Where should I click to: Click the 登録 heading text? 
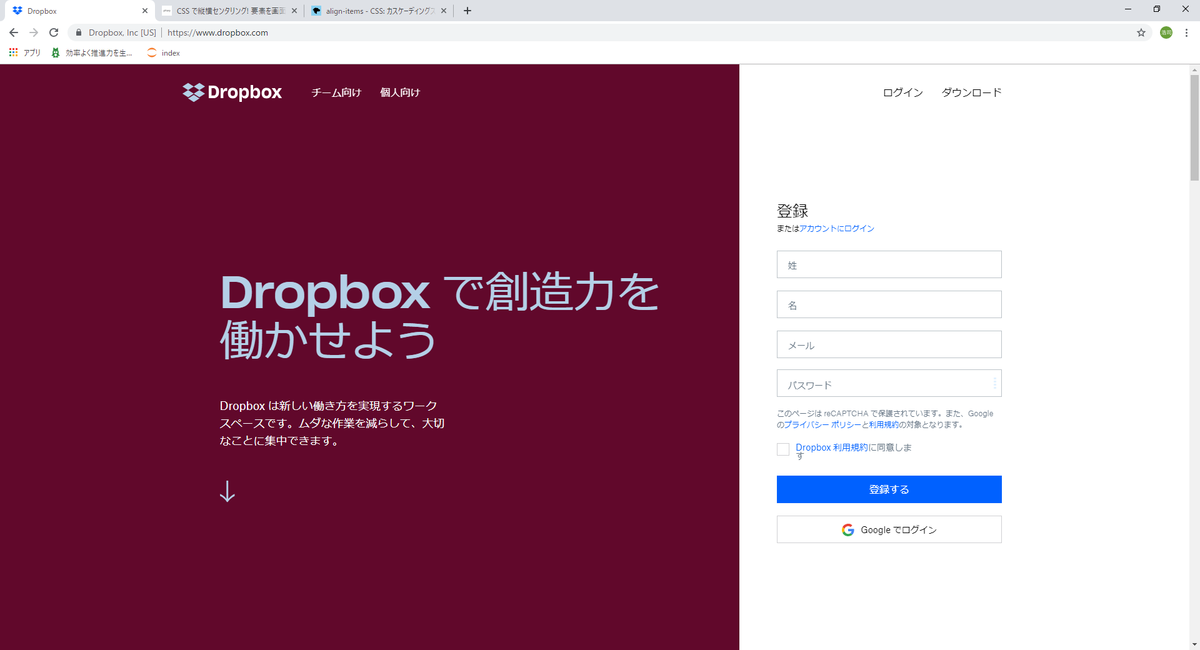tap(792, 211)
